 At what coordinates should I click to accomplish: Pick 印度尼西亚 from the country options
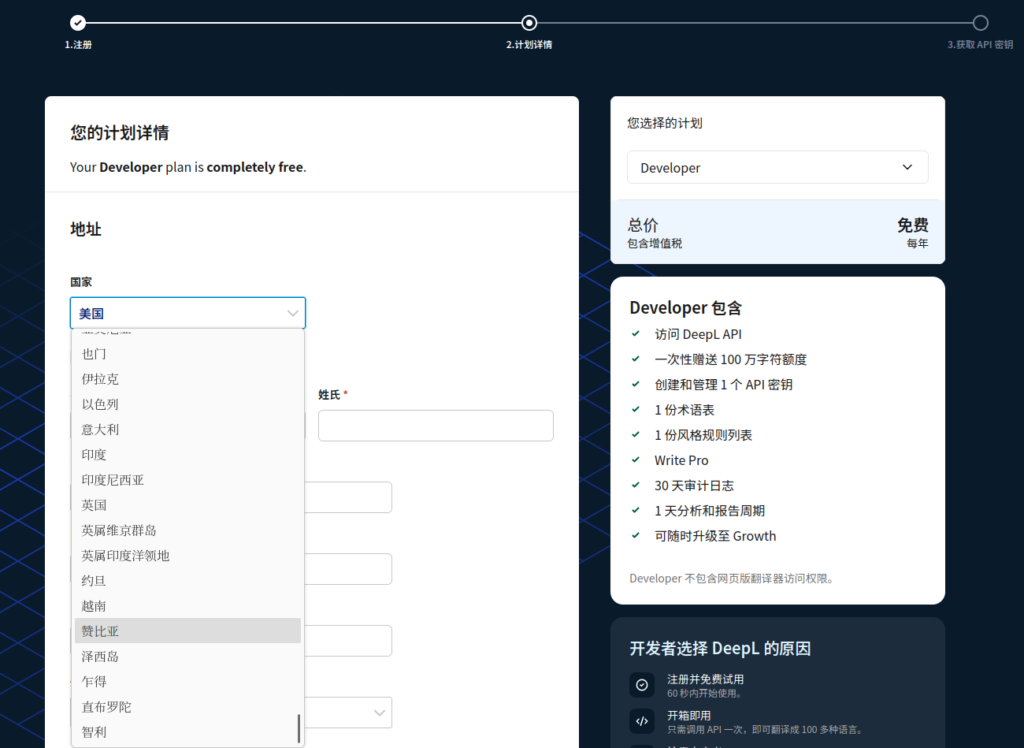[187, 480]
